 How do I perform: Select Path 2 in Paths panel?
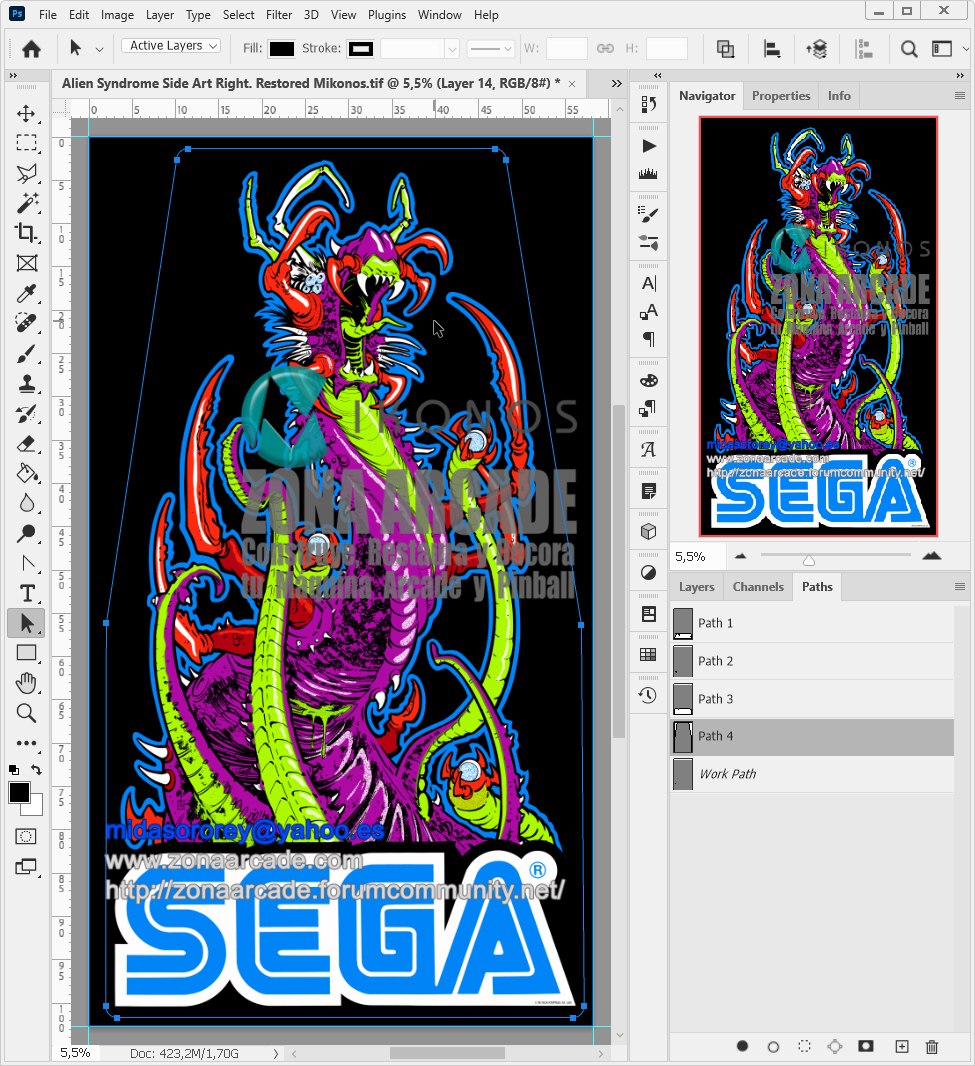pyautogui.click(x=715, y=661)
